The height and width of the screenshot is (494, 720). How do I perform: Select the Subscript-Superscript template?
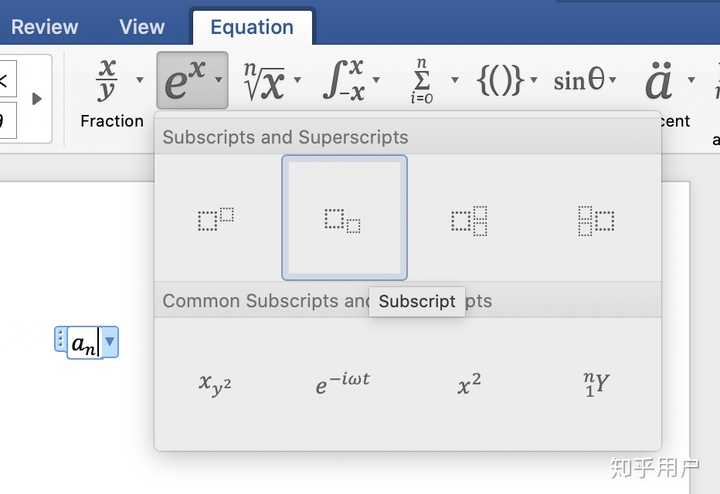469,221
